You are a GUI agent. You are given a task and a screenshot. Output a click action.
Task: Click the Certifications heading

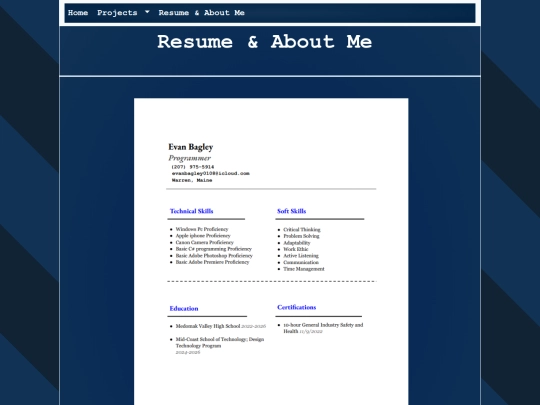[x=297, y=307]
